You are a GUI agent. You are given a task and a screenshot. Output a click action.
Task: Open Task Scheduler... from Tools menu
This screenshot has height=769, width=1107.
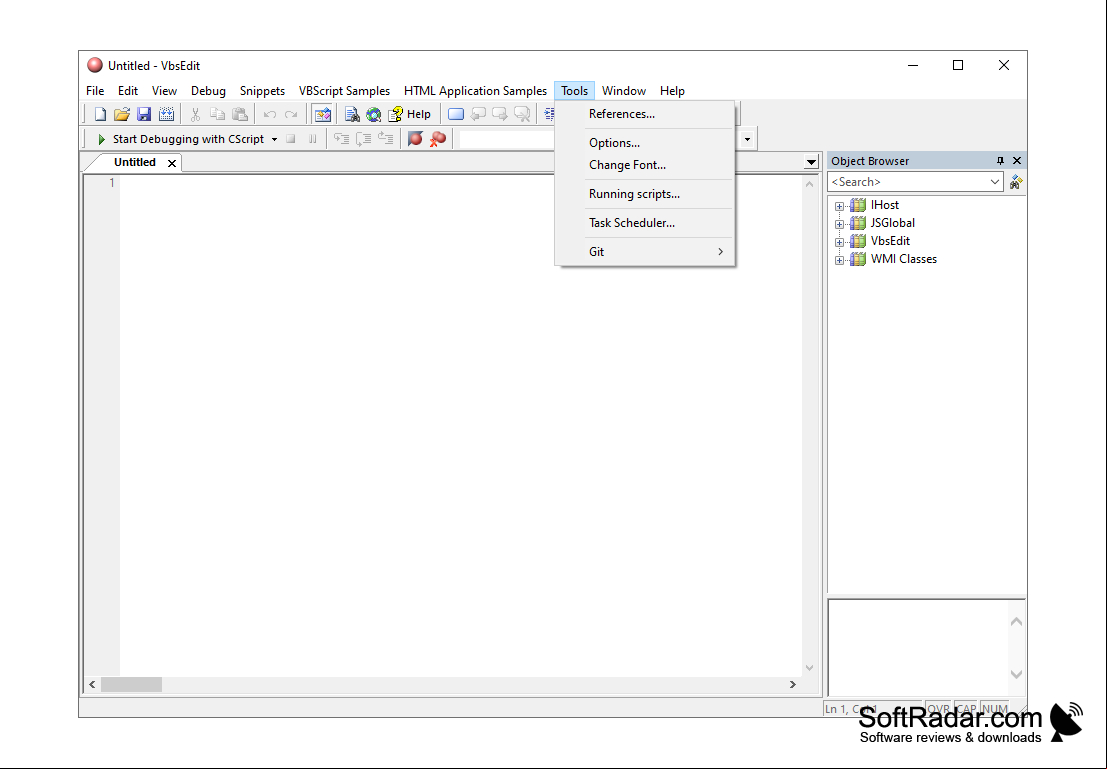click(x=645, y=222)
